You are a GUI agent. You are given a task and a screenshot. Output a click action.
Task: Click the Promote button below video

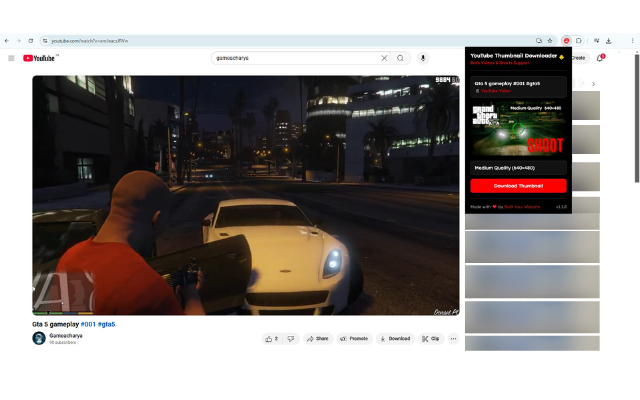click(354, 339)
